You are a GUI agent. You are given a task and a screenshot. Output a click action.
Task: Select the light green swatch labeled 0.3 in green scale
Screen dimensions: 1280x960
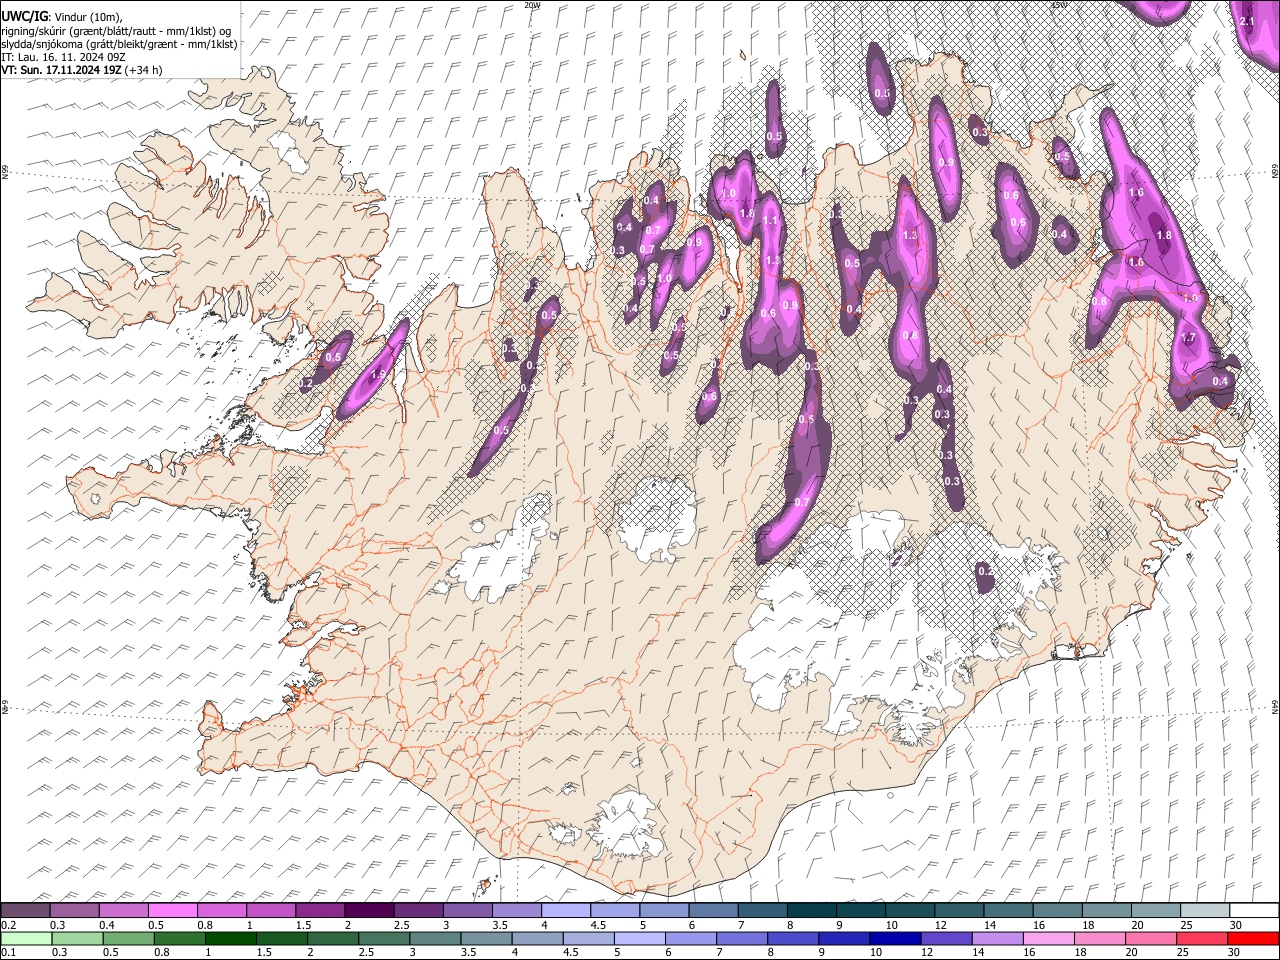pyautogui.click(x=77, y=938)
